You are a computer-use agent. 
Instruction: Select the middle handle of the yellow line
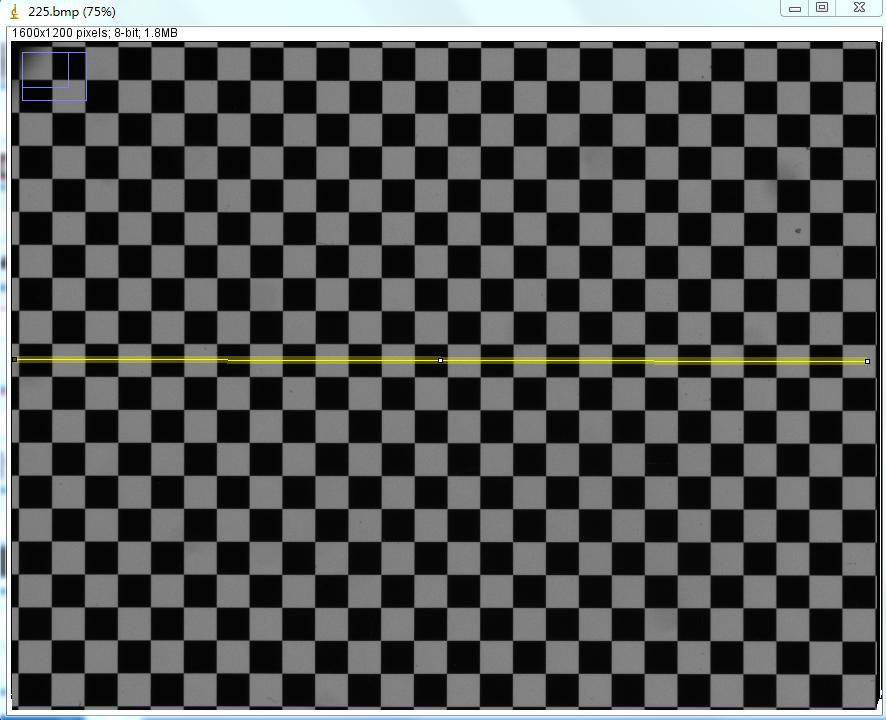point(441,360)
